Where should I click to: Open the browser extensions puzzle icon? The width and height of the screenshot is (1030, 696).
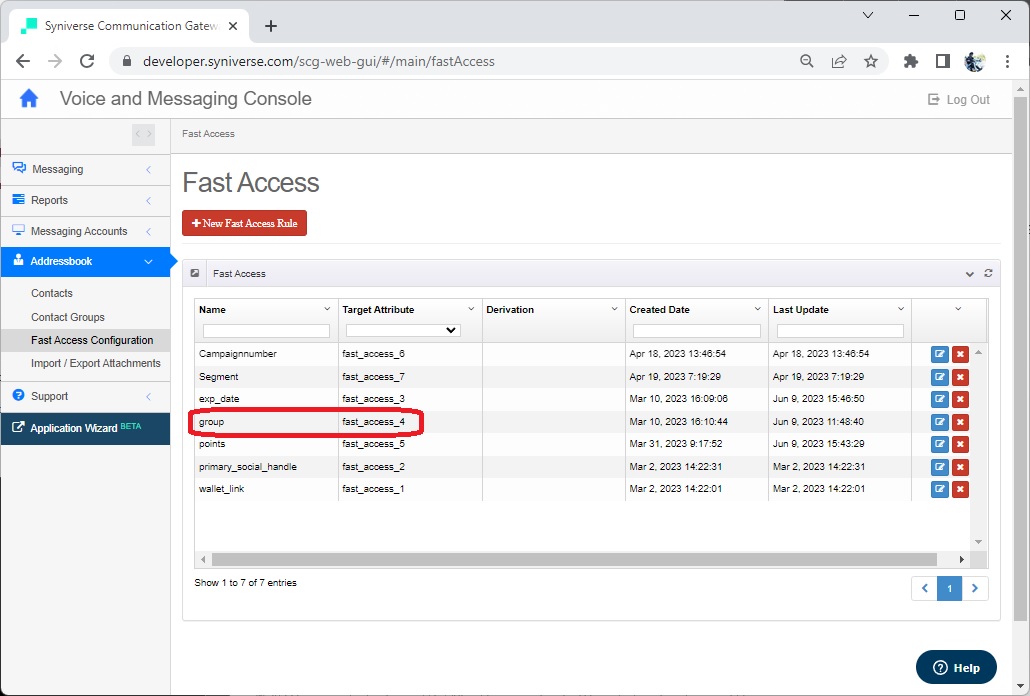pos(910,61)
